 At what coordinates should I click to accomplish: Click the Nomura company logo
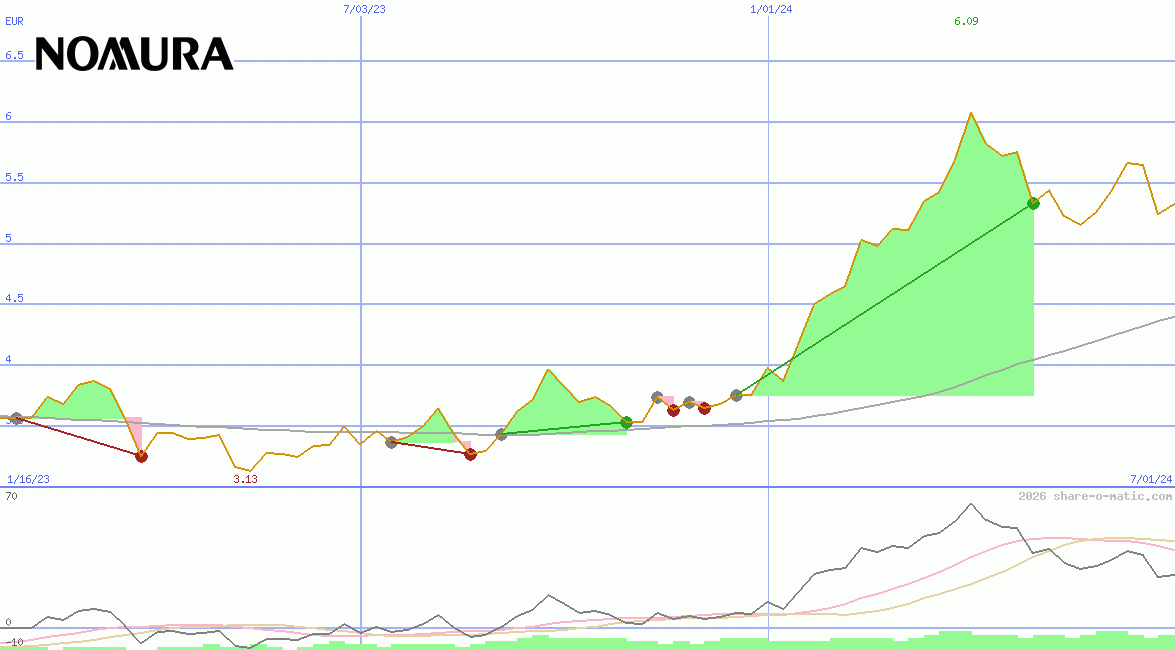[133, 53]
